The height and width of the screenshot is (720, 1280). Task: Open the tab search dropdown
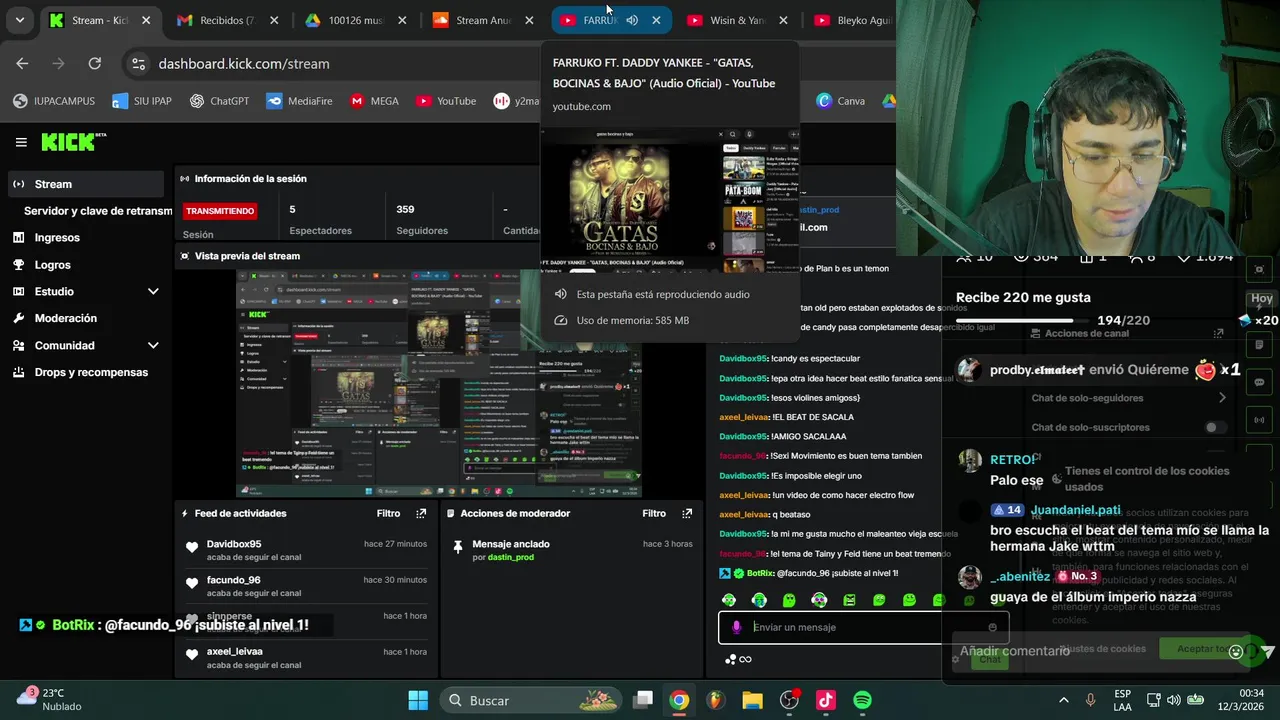[19, 20]
